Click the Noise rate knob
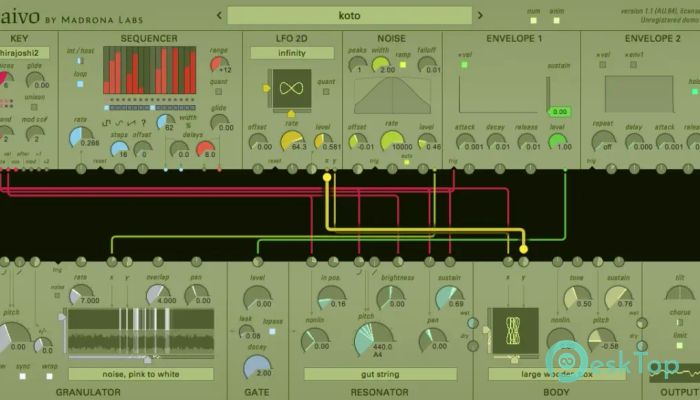Image resolution: width=700 pixels, height=400 pixels. tap(392, 142)
